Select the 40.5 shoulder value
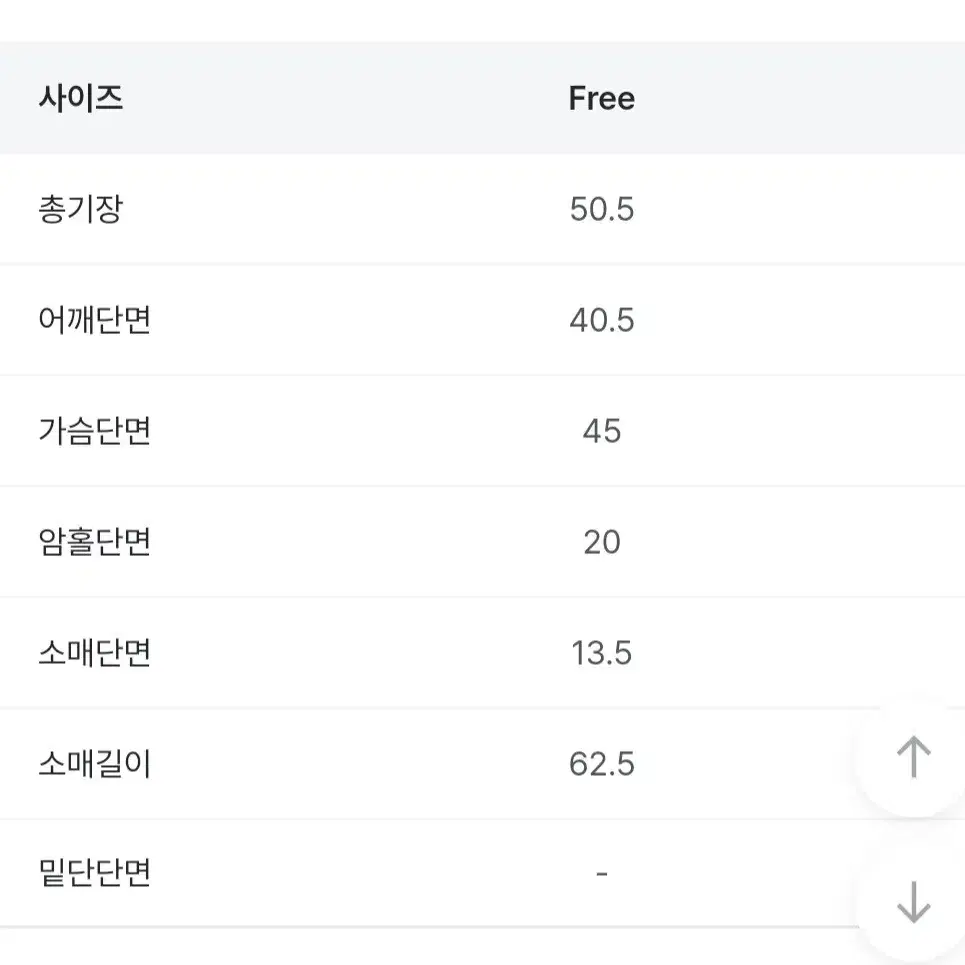965x965 pixels. 601,320
